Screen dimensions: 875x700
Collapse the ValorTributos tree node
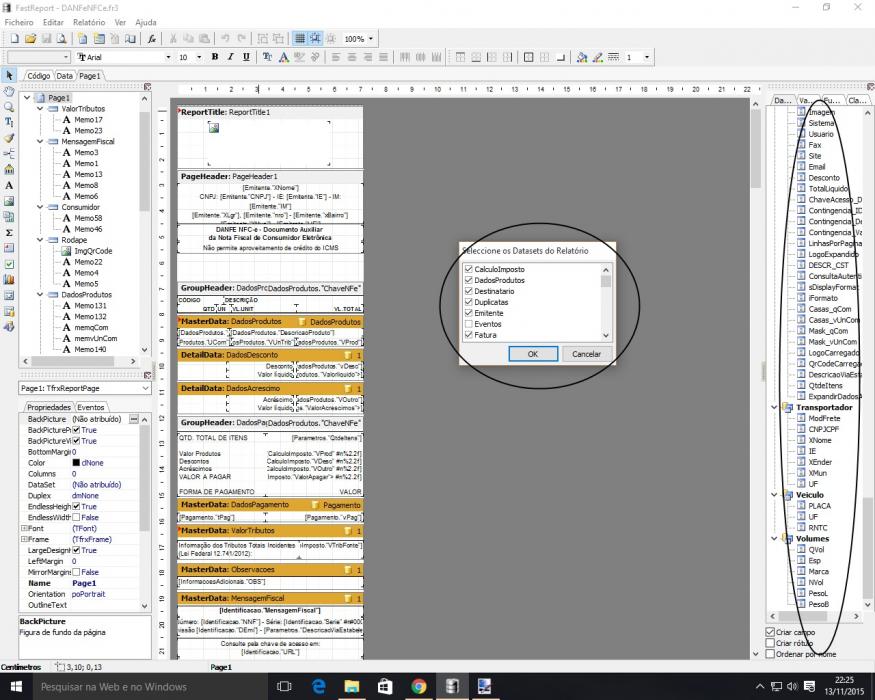(x=40, y=109)
